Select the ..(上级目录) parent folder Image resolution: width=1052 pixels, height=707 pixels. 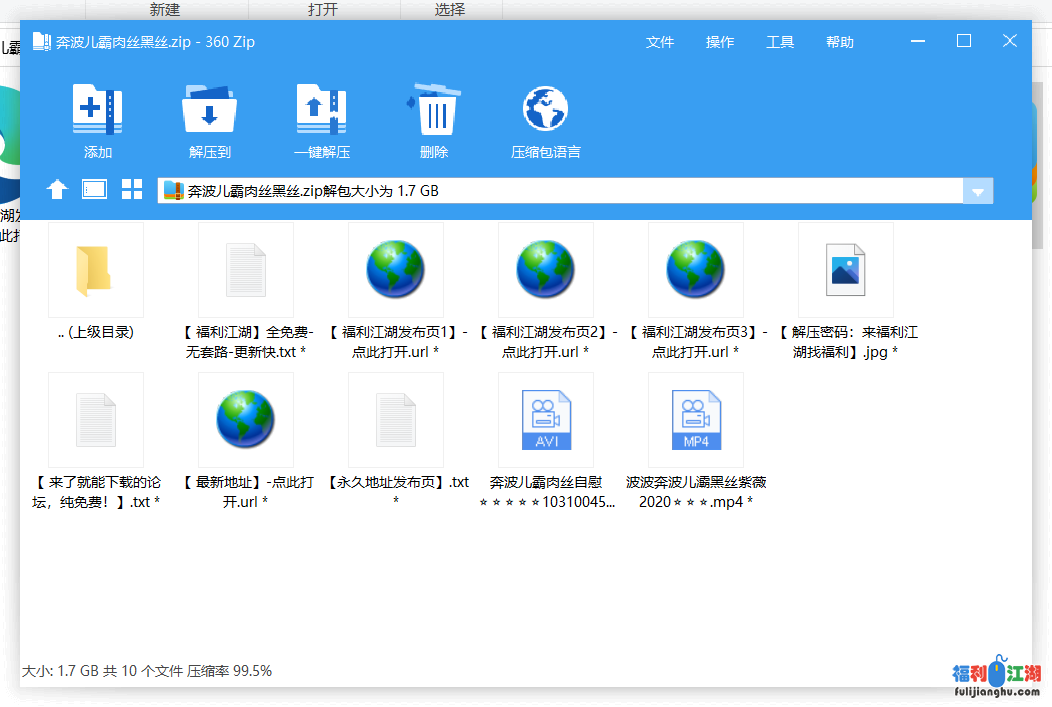96,271
